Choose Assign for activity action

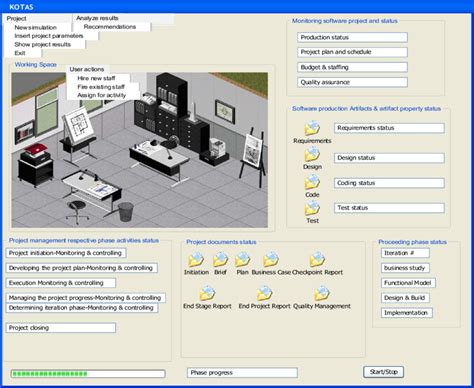(102, 95)
